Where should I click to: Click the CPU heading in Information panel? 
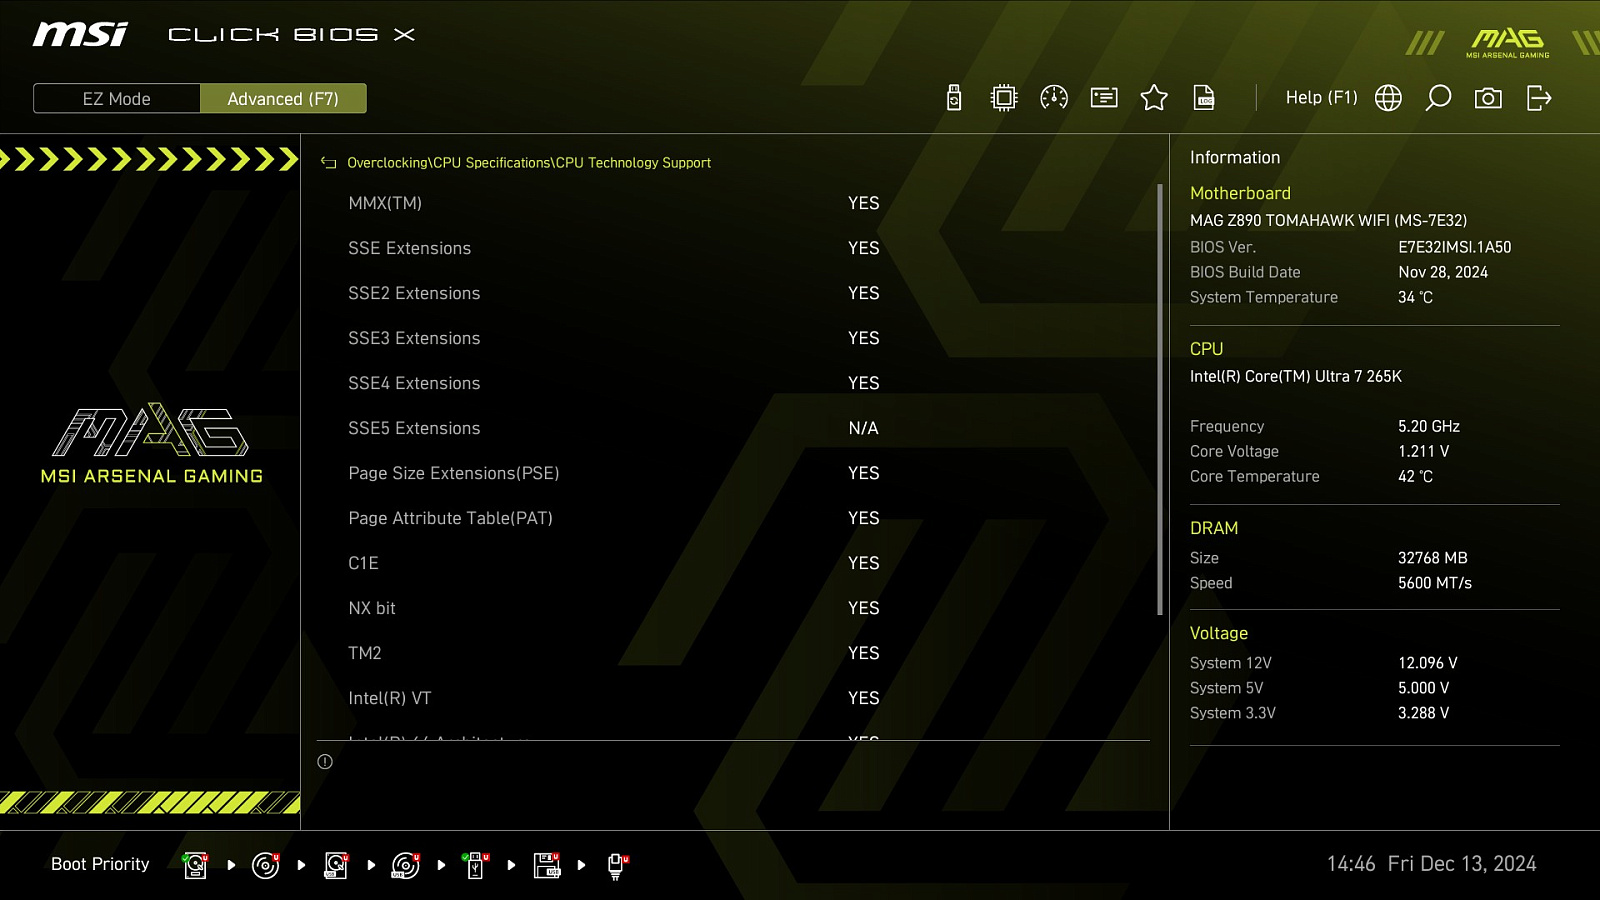(1206, 349)
